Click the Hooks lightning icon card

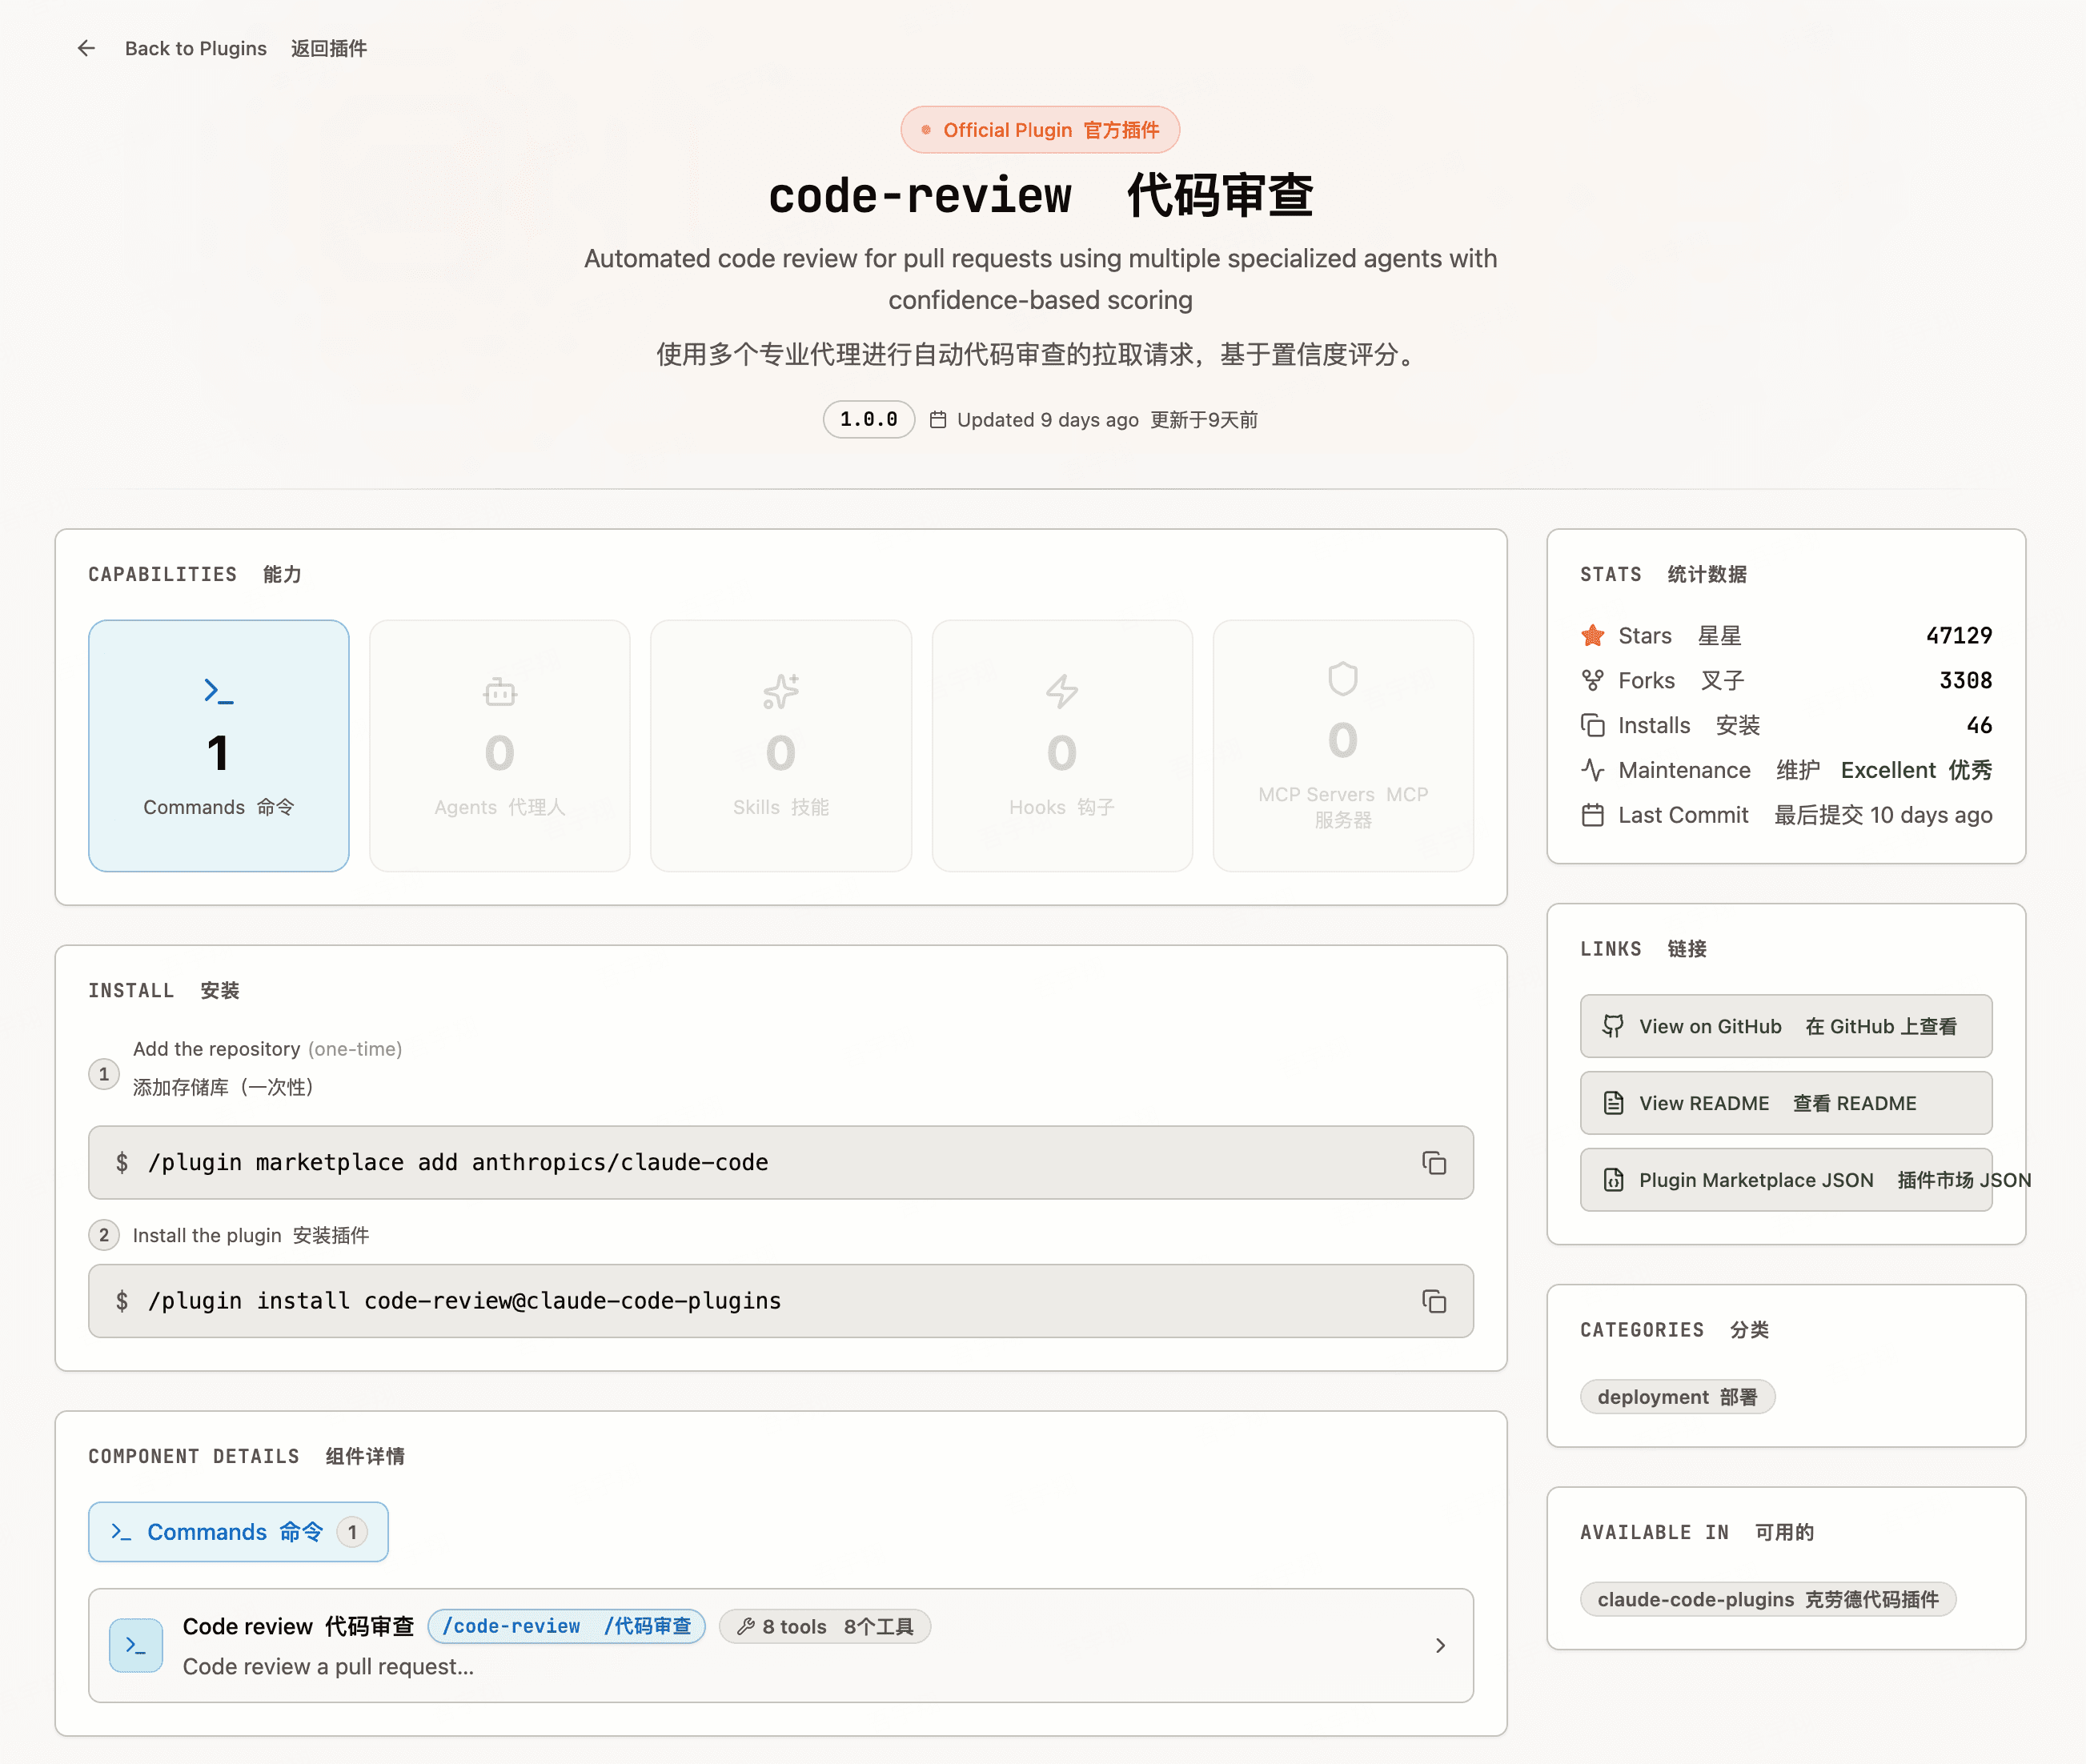pos(1061,745)
